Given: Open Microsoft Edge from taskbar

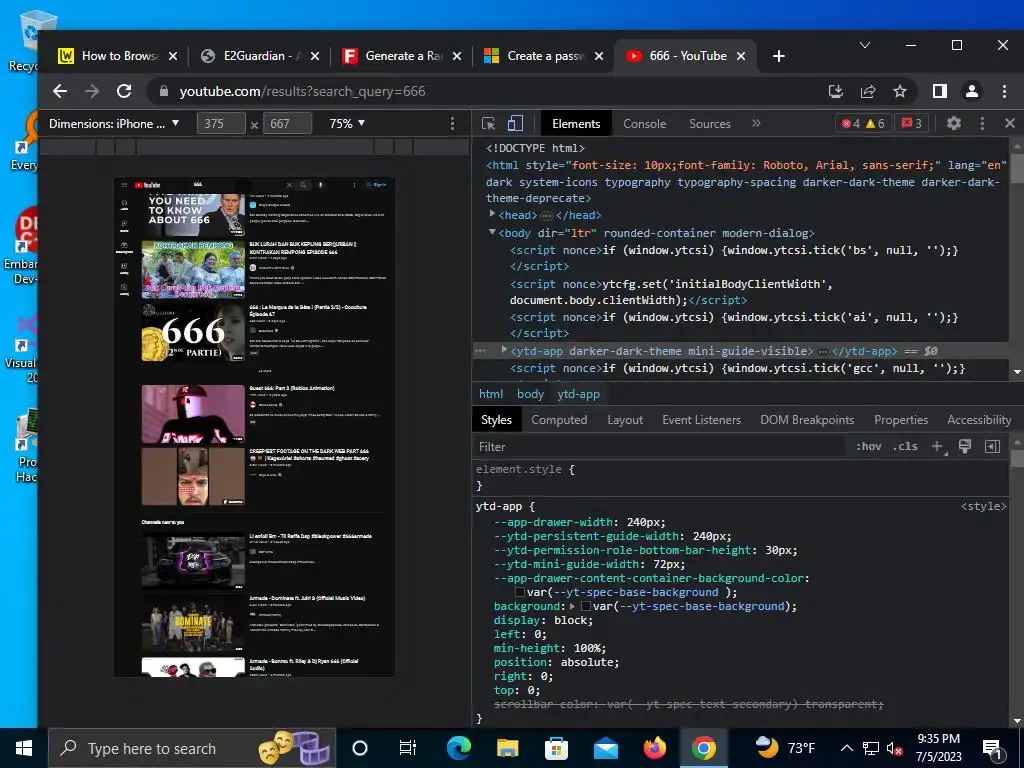Looking at the screenshot, I should point(459,748).
